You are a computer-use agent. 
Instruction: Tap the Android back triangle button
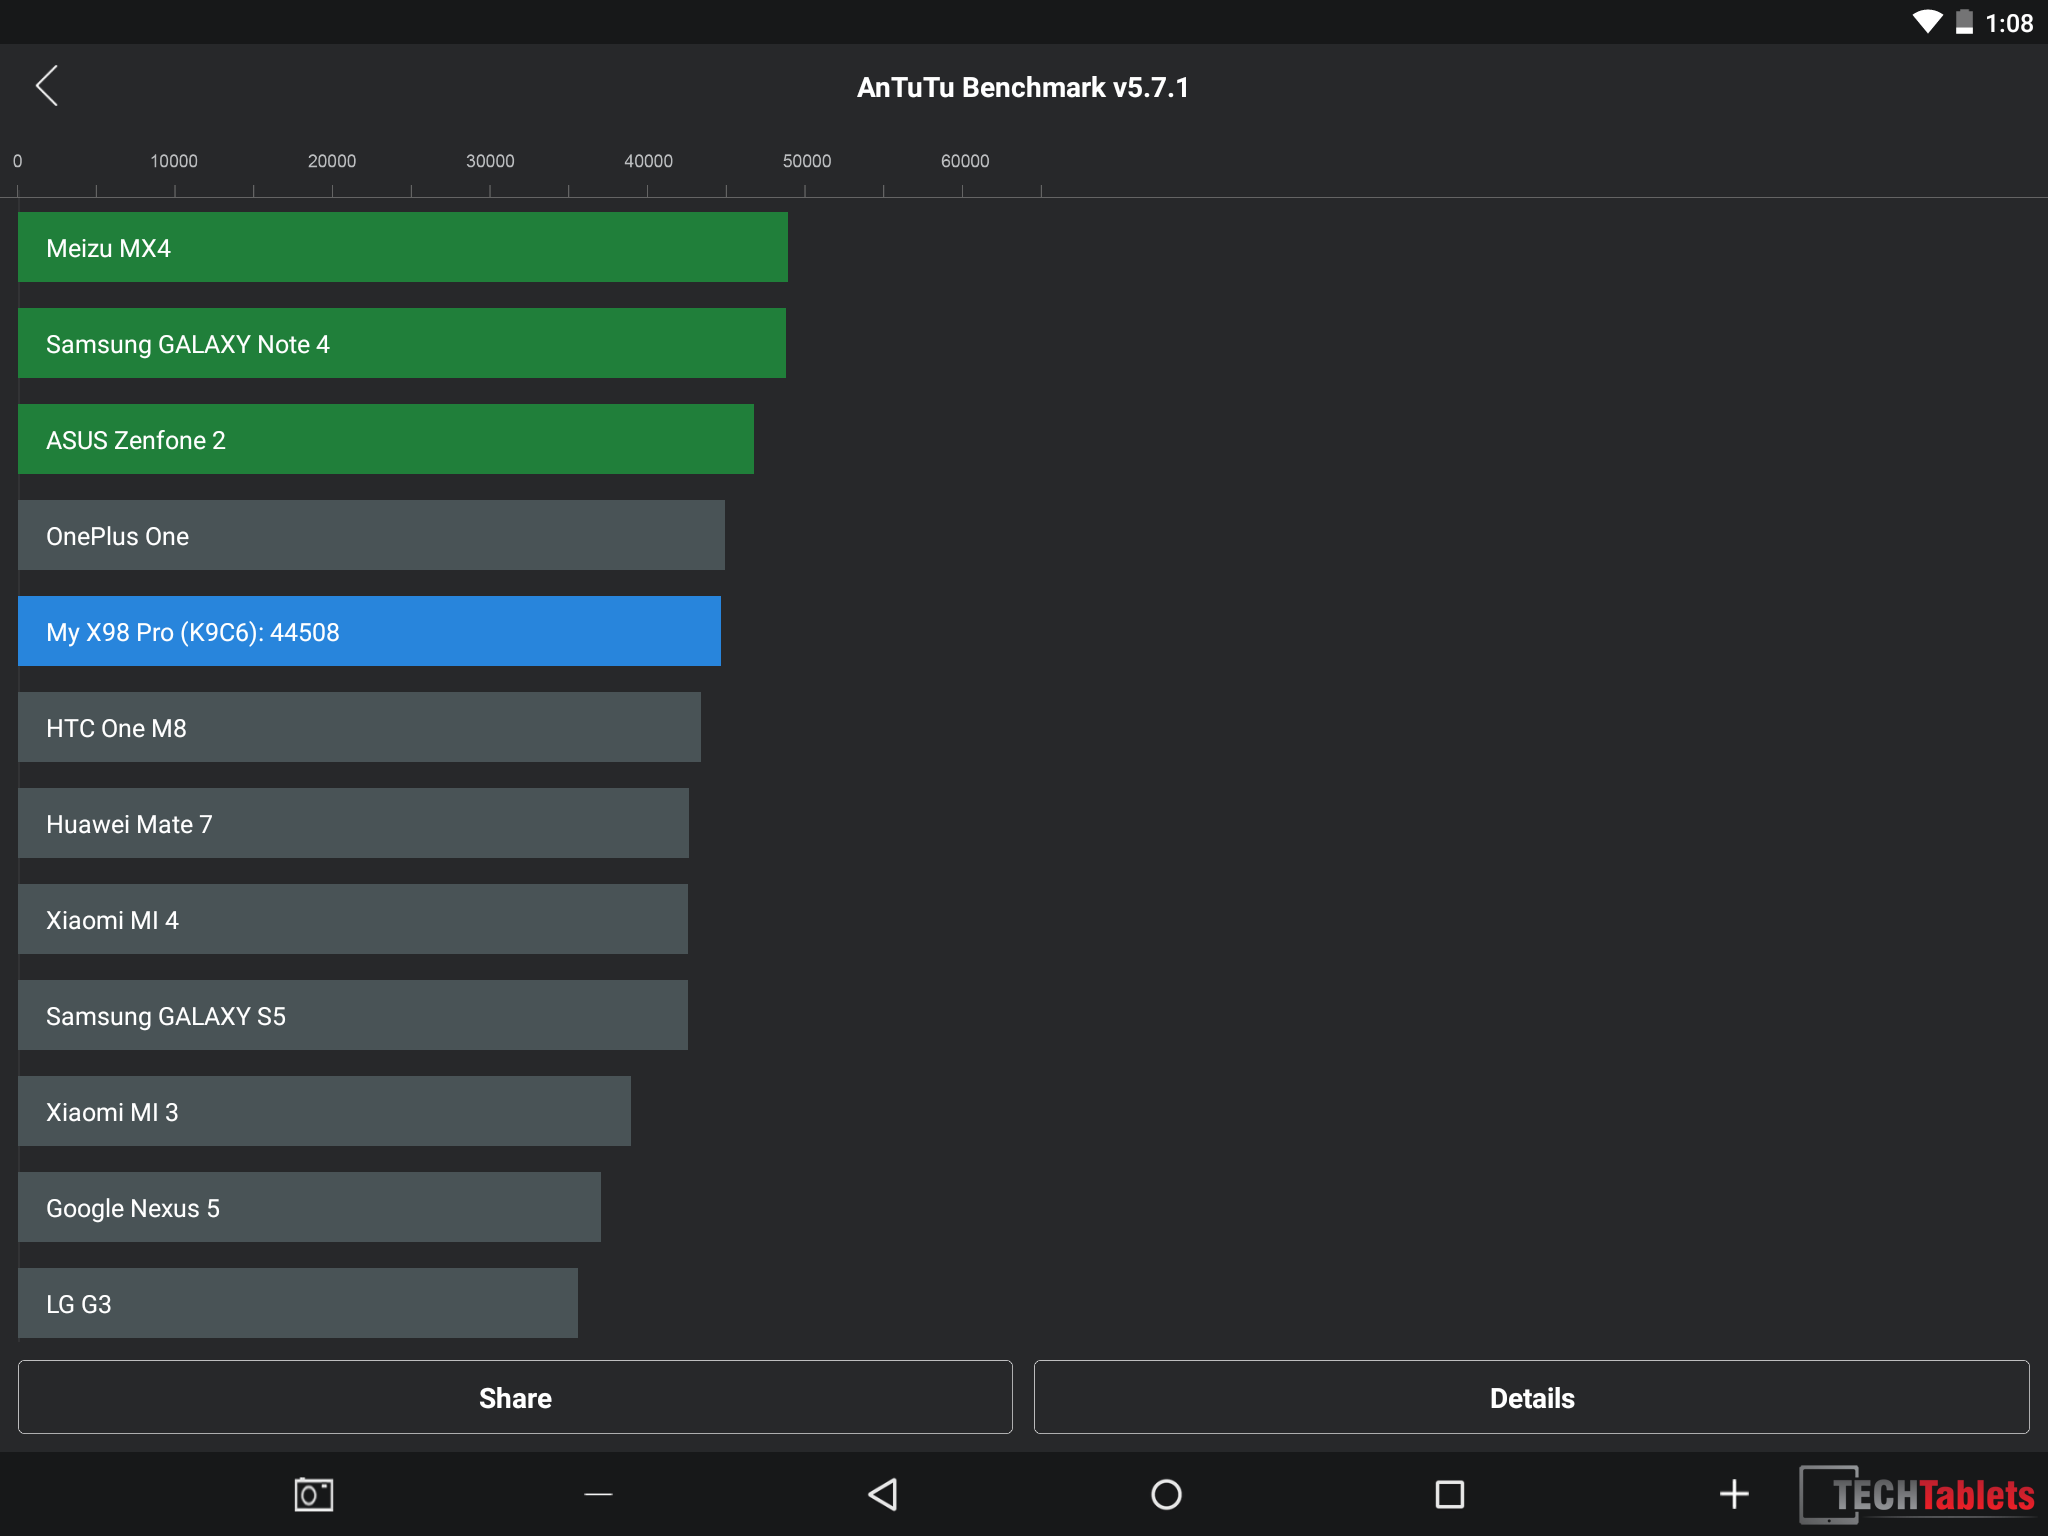pyautogui.click(x=882, y=1494)
